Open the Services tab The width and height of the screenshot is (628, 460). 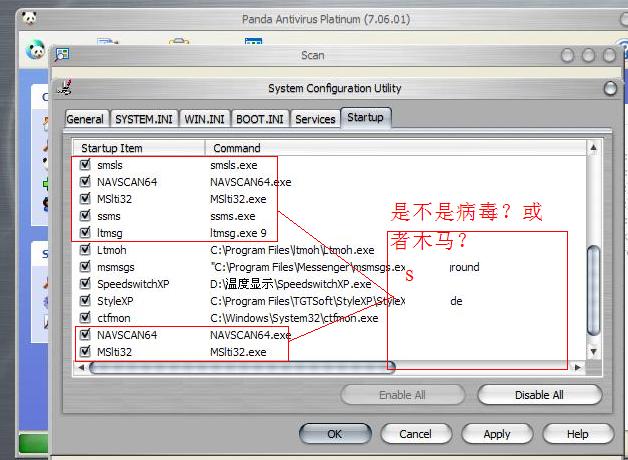(315, 119)
